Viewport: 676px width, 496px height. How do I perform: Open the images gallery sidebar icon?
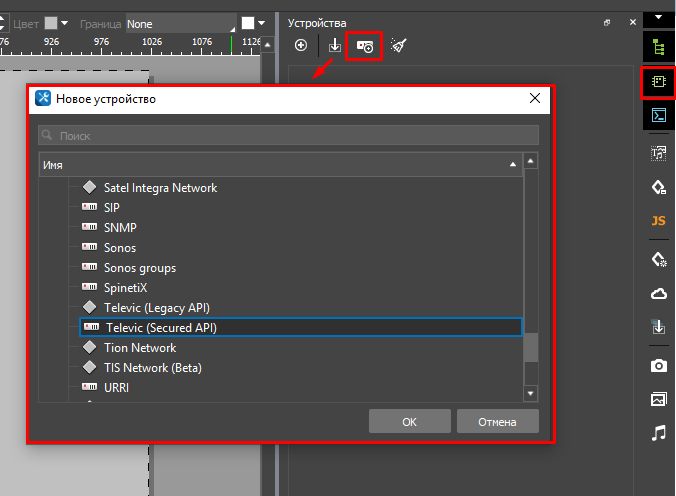[x=658, y=399]
